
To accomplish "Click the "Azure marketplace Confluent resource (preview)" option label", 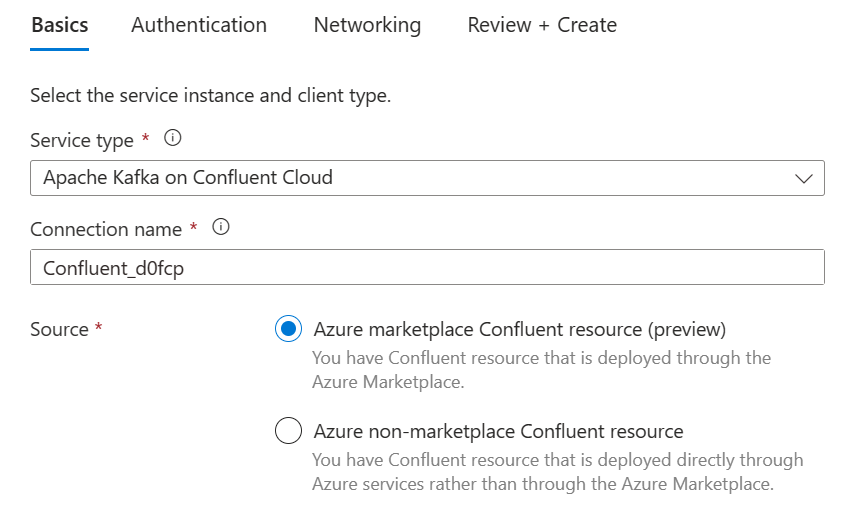I will pyautogui.click(x=519, y=329).
